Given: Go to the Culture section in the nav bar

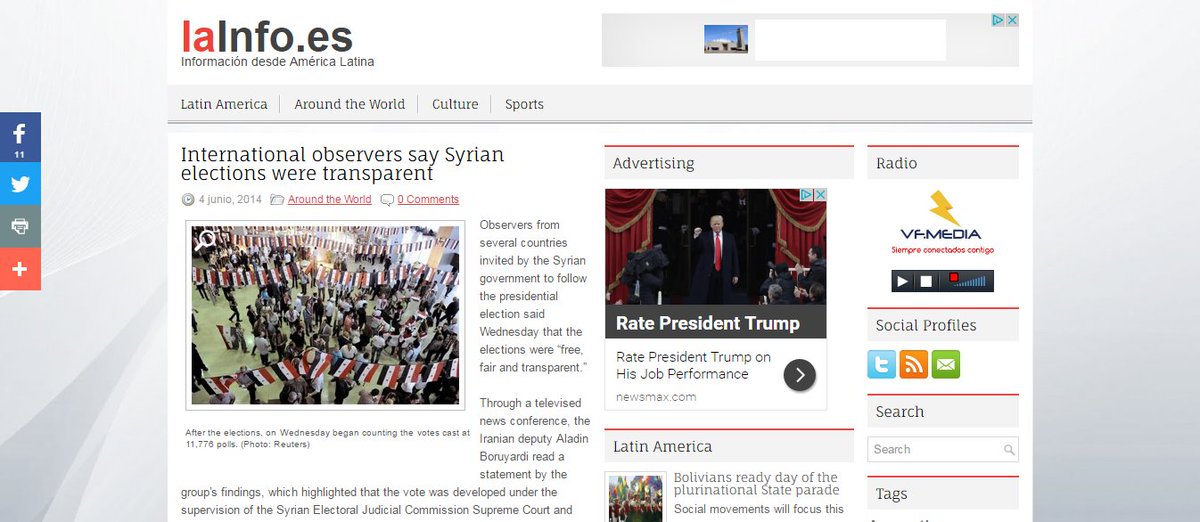Looking at the screenshot, I should [x=455, y=104].
